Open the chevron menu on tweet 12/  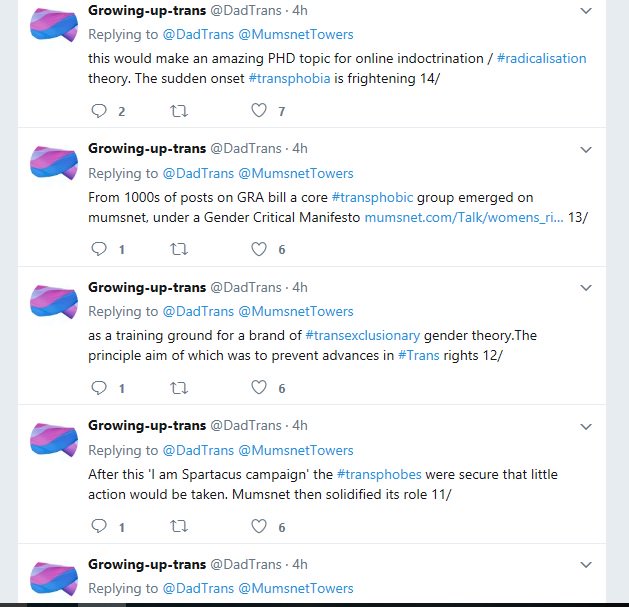586,288
